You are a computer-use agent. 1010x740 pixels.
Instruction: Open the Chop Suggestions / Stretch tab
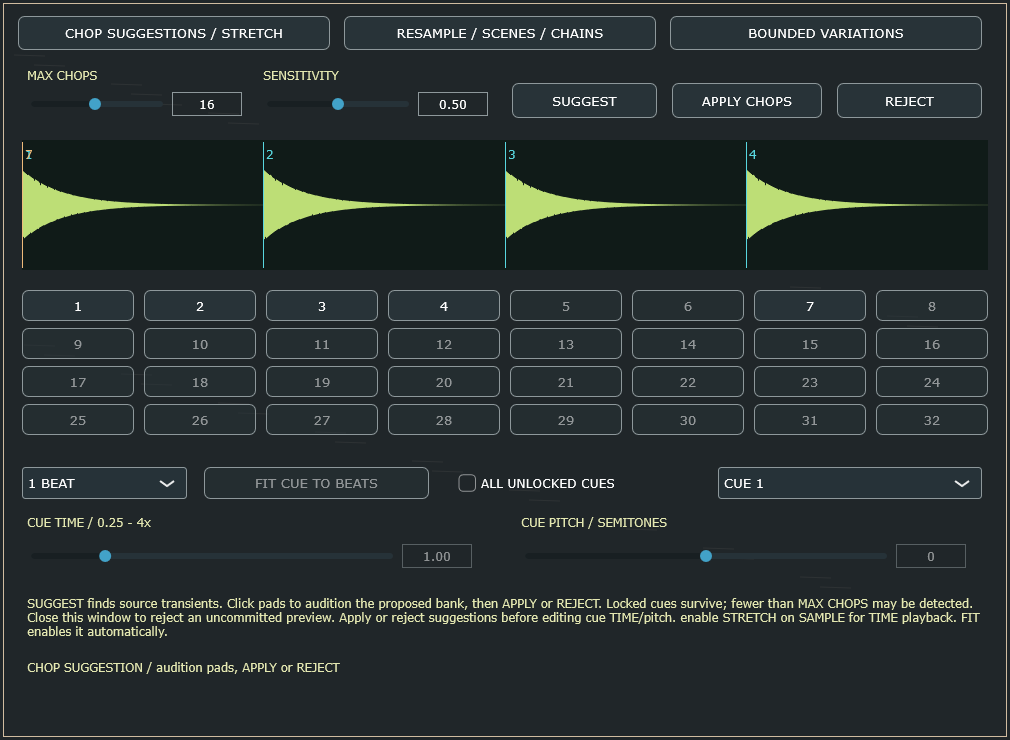(174, 33)
